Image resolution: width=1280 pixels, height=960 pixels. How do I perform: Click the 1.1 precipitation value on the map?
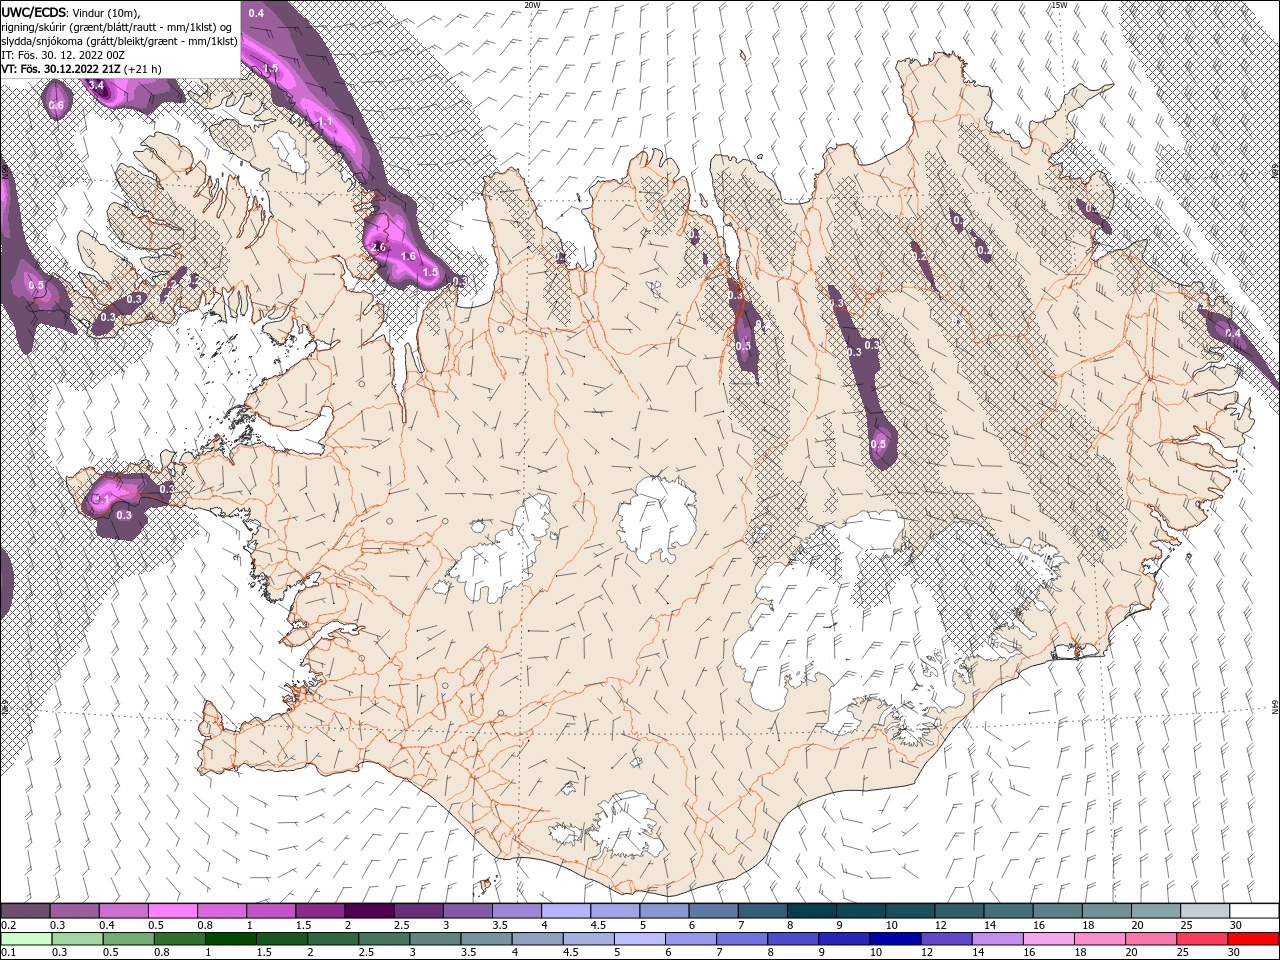(x=324, y=121)
